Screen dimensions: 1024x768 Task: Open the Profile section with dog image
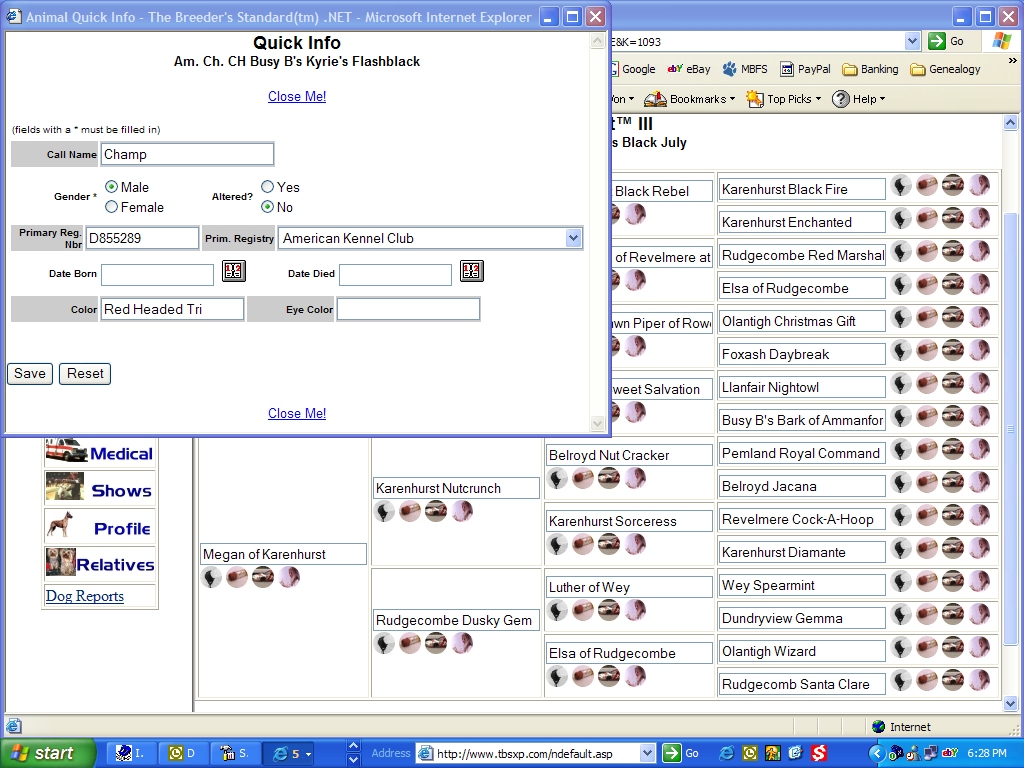point(100,527)
